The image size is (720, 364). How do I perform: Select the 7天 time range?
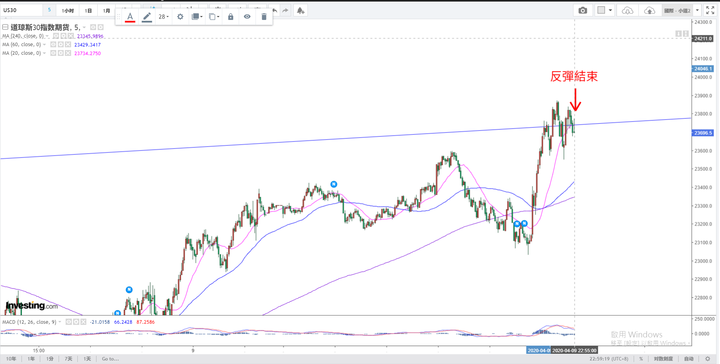click(x=68, y=358)
